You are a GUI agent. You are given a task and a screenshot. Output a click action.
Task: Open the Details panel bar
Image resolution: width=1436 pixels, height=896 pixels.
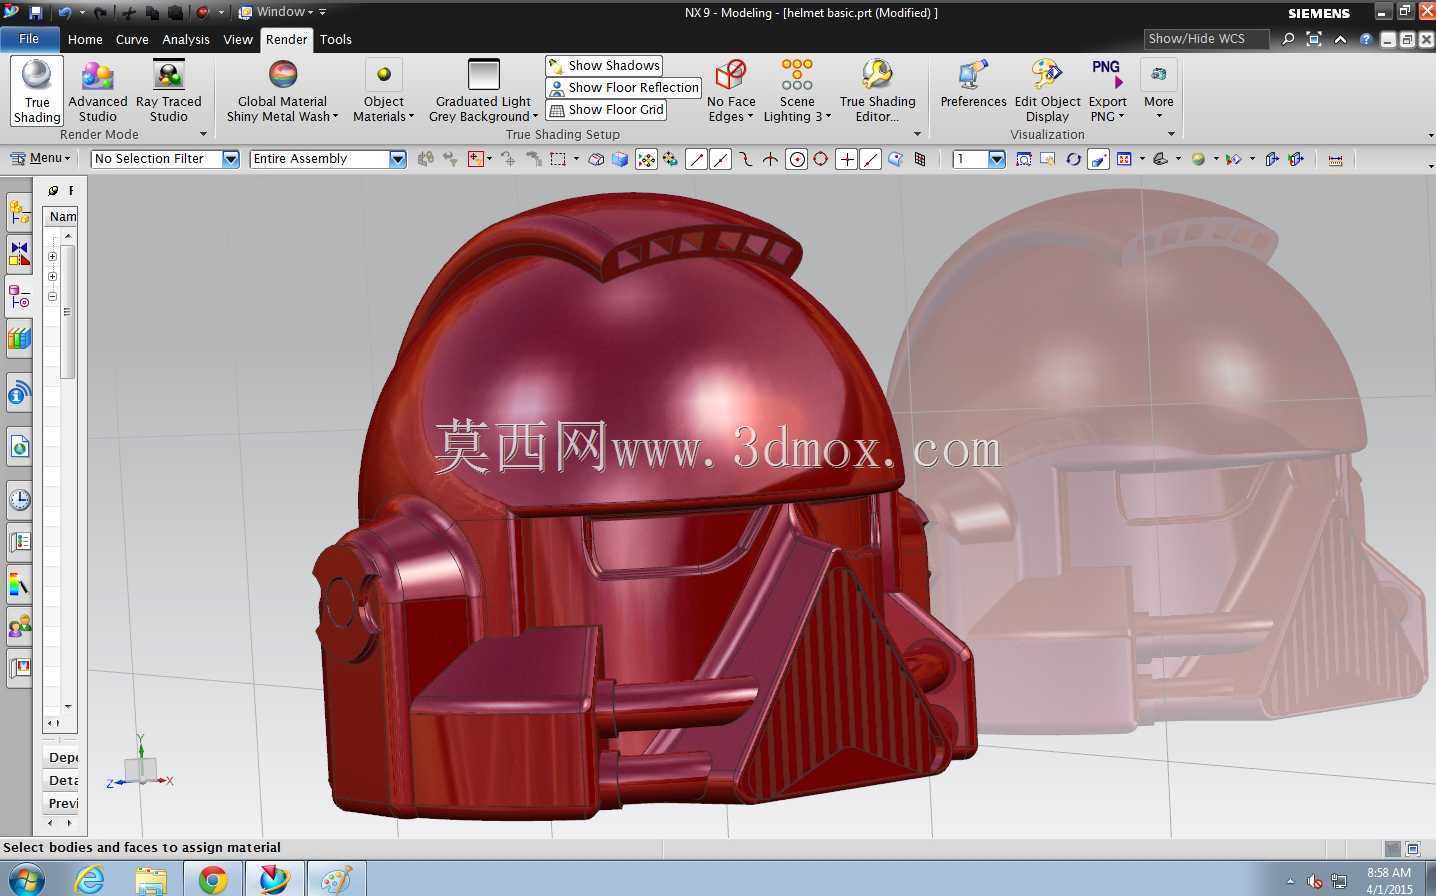61,780
